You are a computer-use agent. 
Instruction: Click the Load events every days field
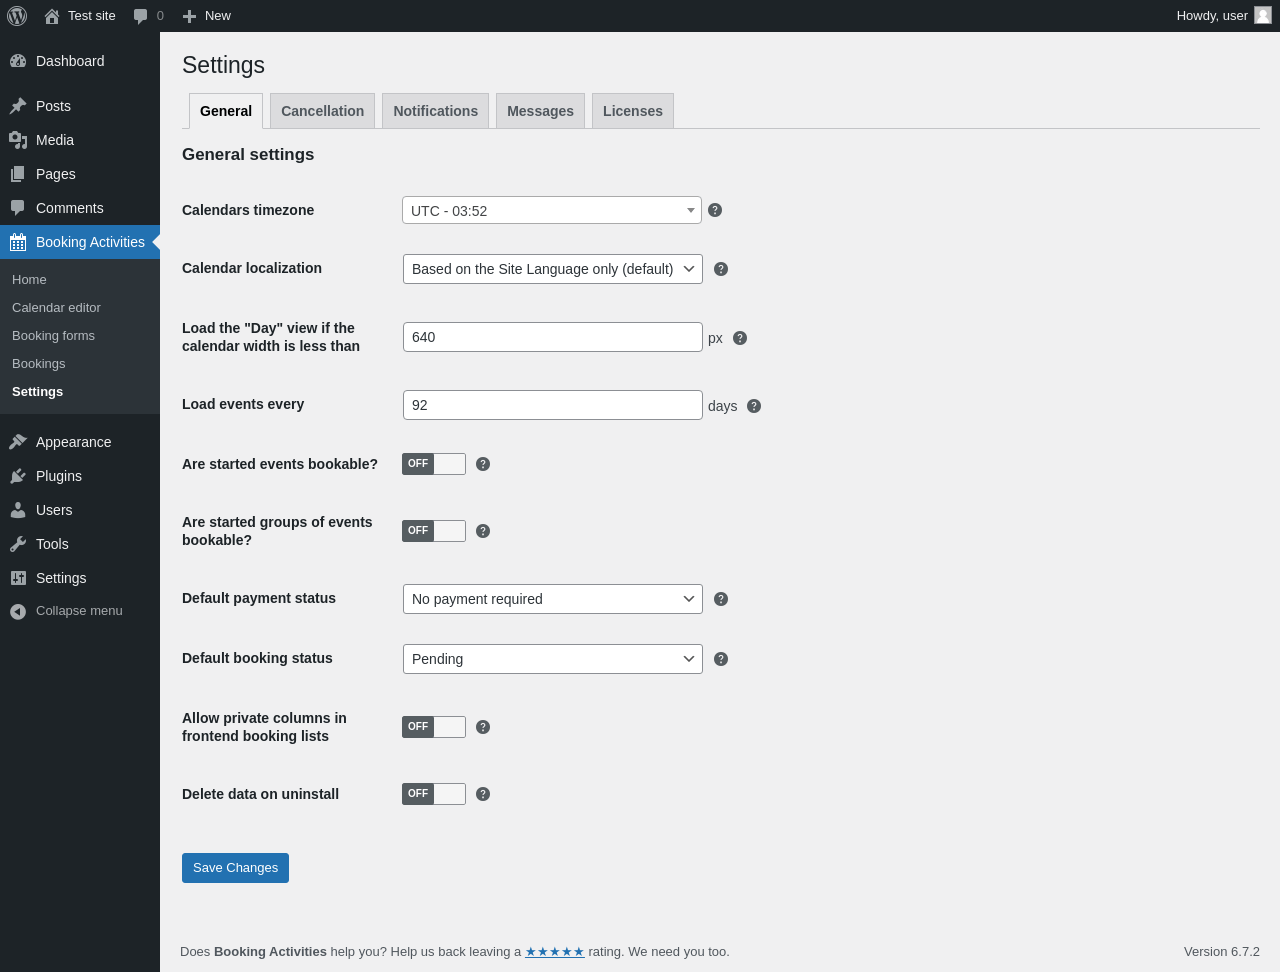point(553,405)
